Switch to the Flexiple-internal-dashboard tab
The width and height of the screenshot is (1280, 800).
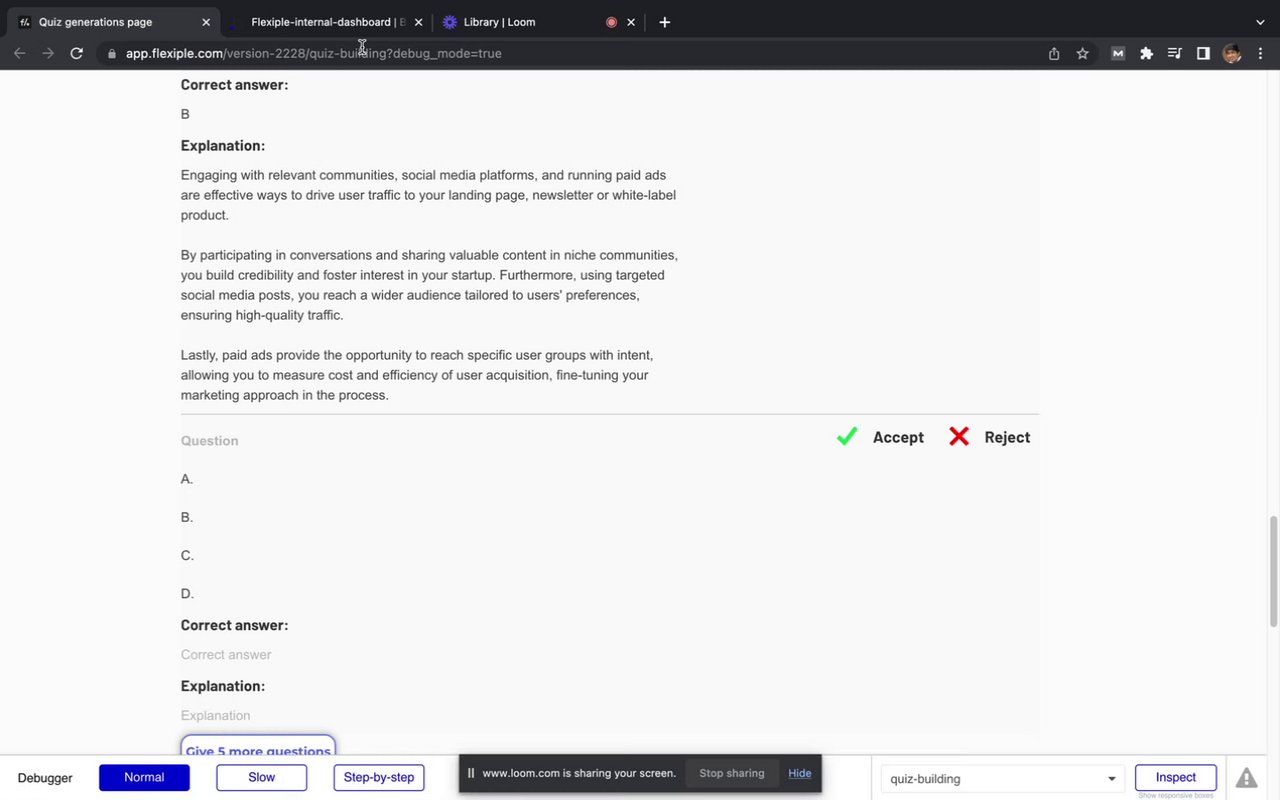point(322,22)
